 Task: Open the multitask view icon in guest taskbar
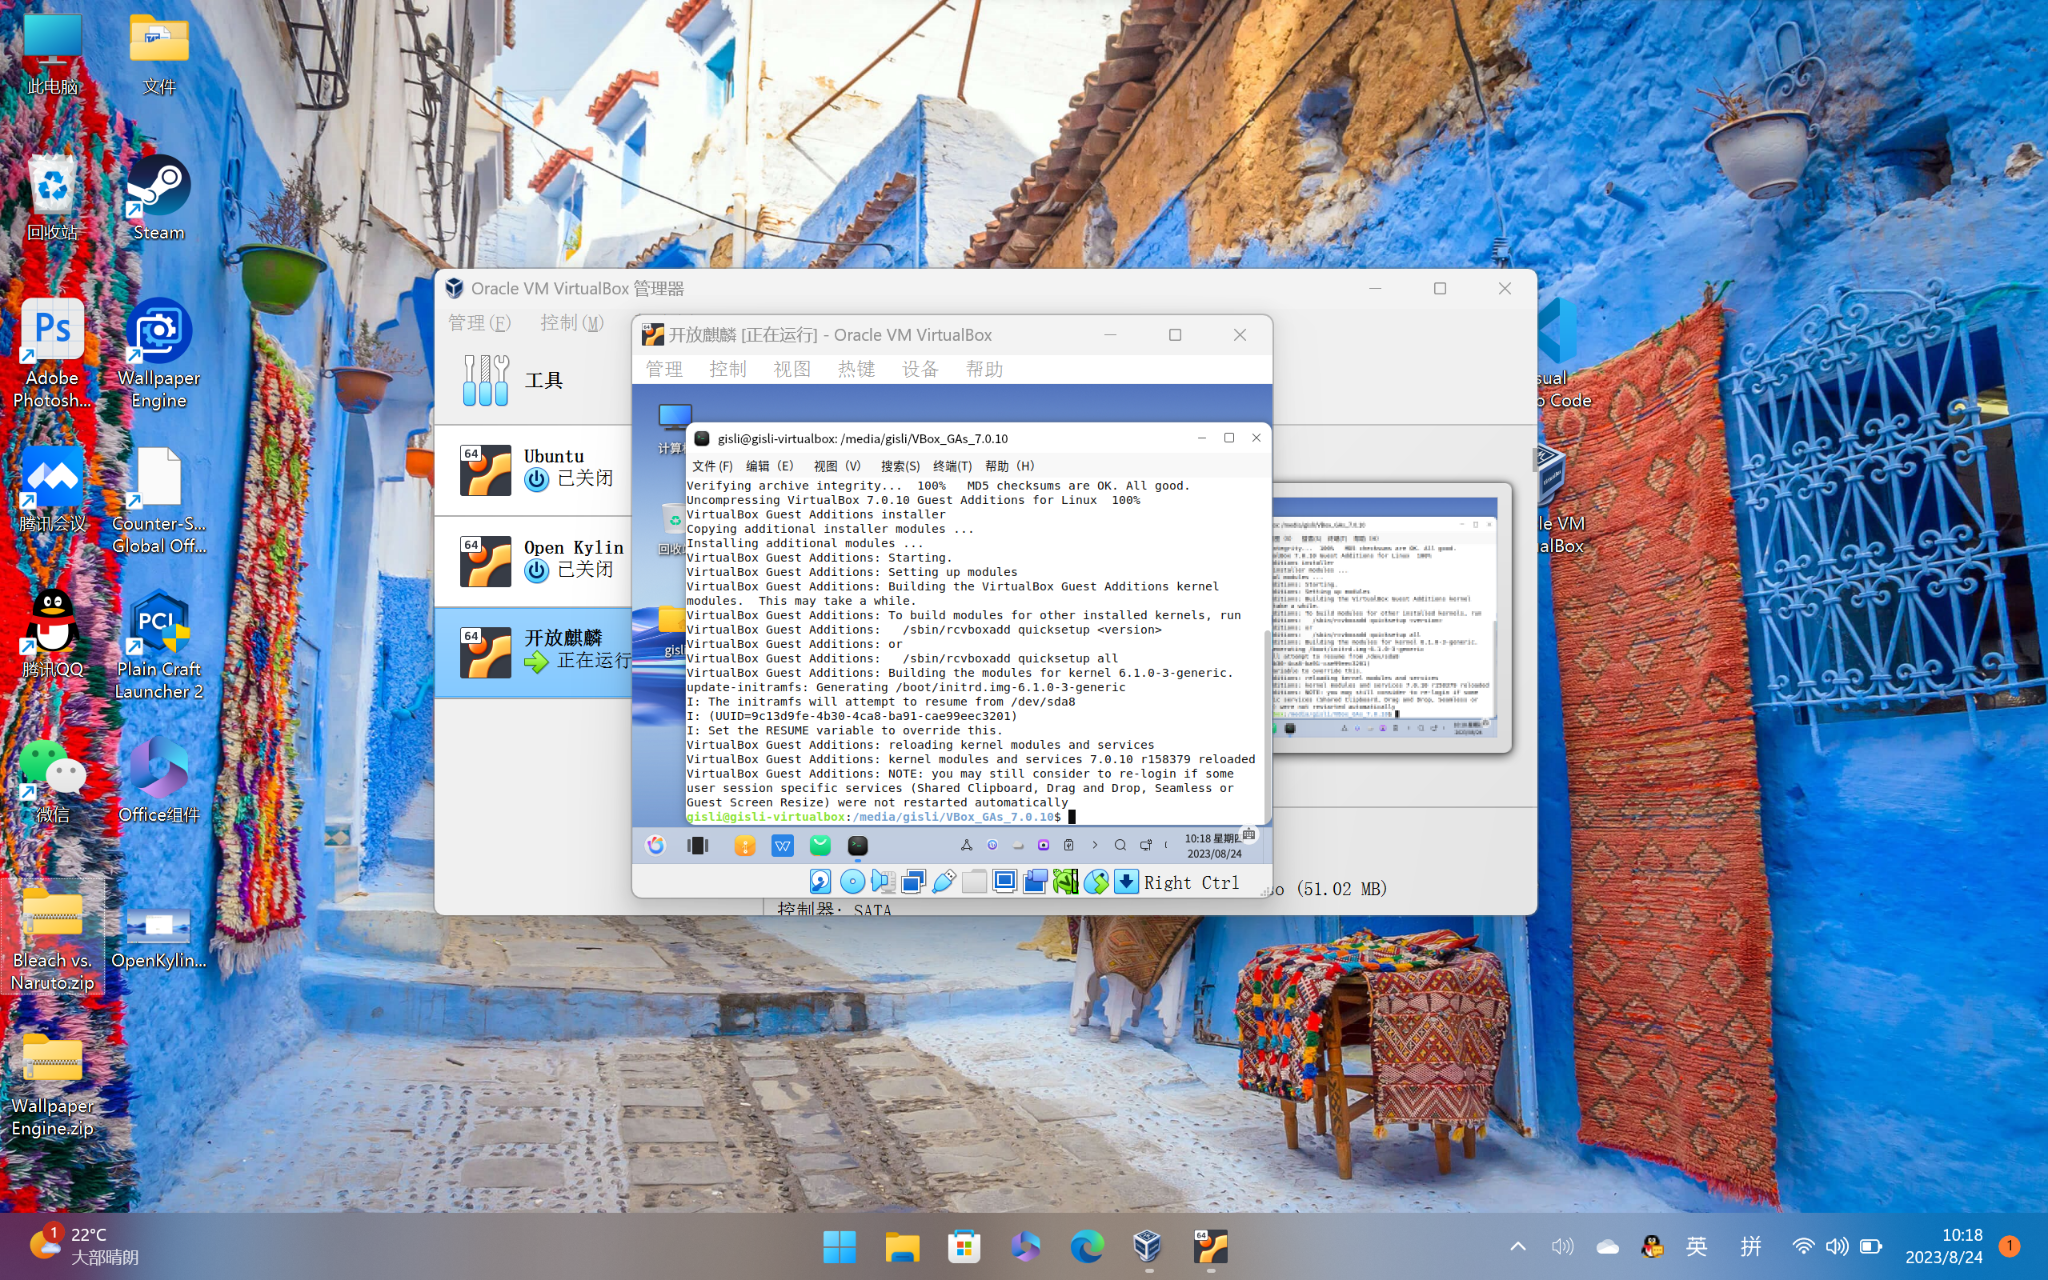[x=698, y=845]
